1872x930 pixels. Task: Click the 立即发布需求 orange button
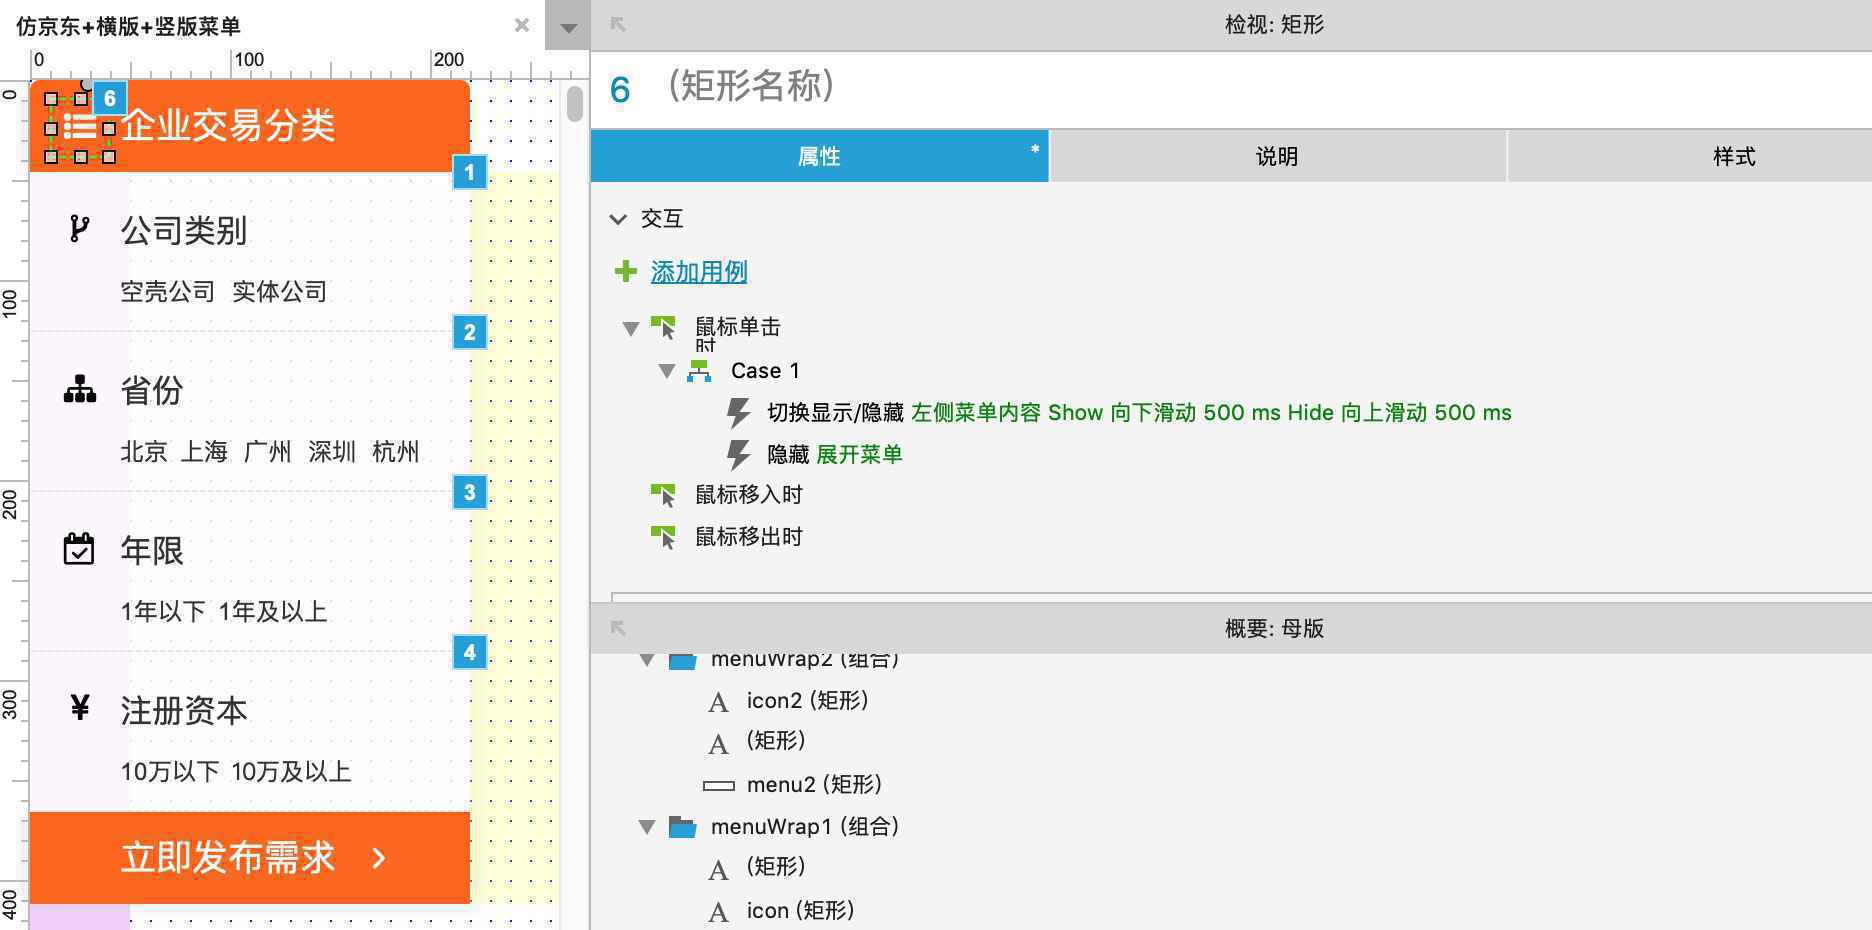[250, 857]
